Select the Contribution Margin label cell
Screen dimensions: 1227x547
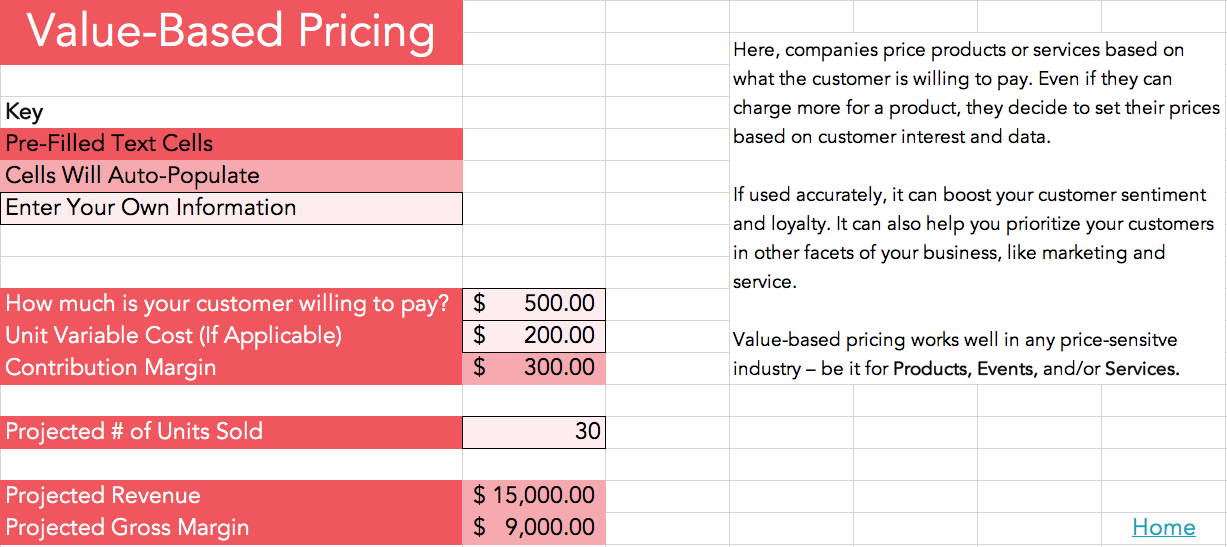[231, 368]
